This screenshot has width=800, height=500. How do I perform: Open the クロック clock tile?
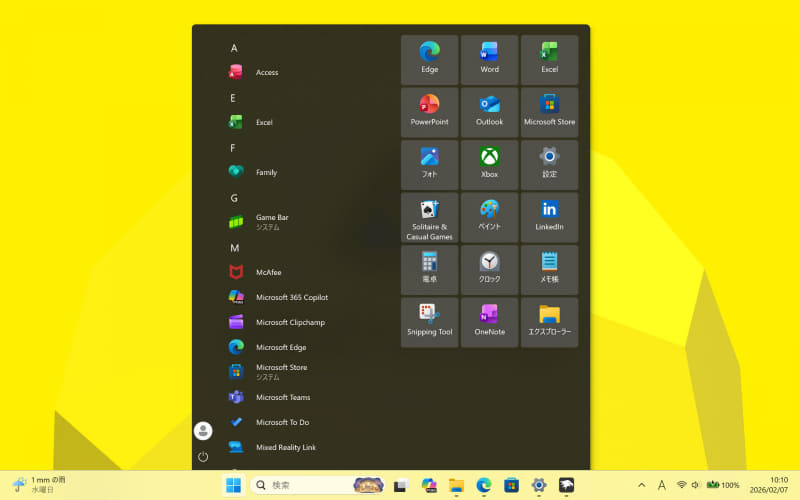point(489,270)
